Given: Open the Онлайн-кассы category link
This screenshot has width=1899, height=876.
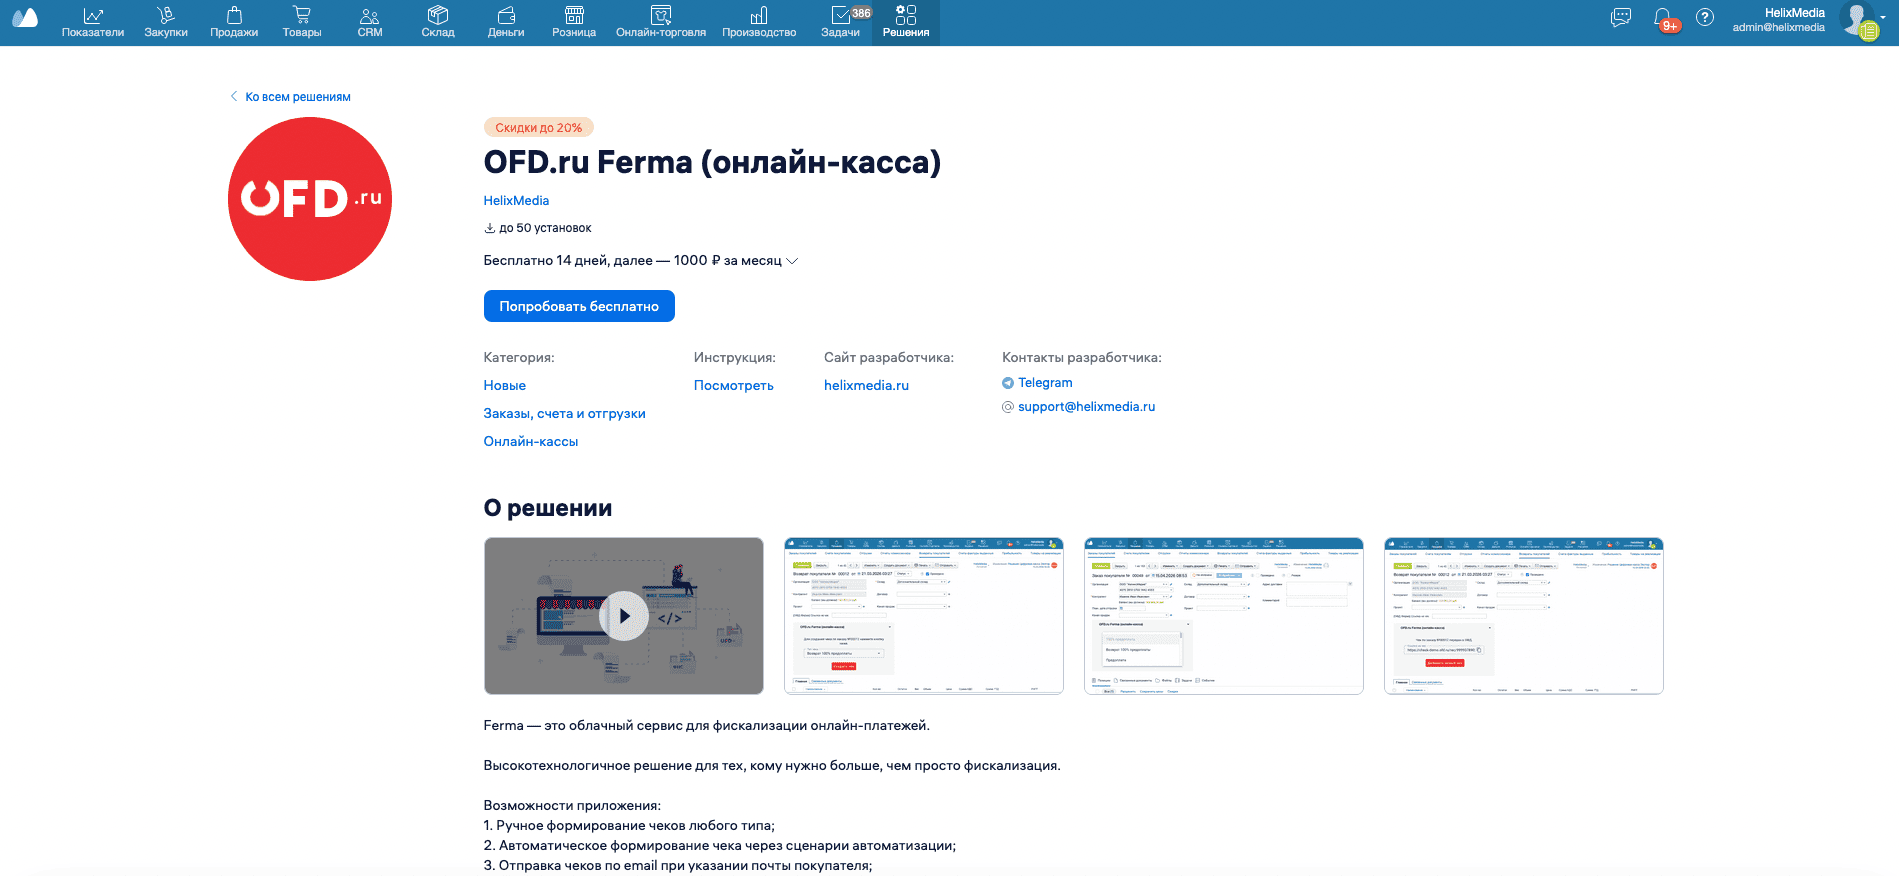Looking at the screenshot, I should point(531,441).
